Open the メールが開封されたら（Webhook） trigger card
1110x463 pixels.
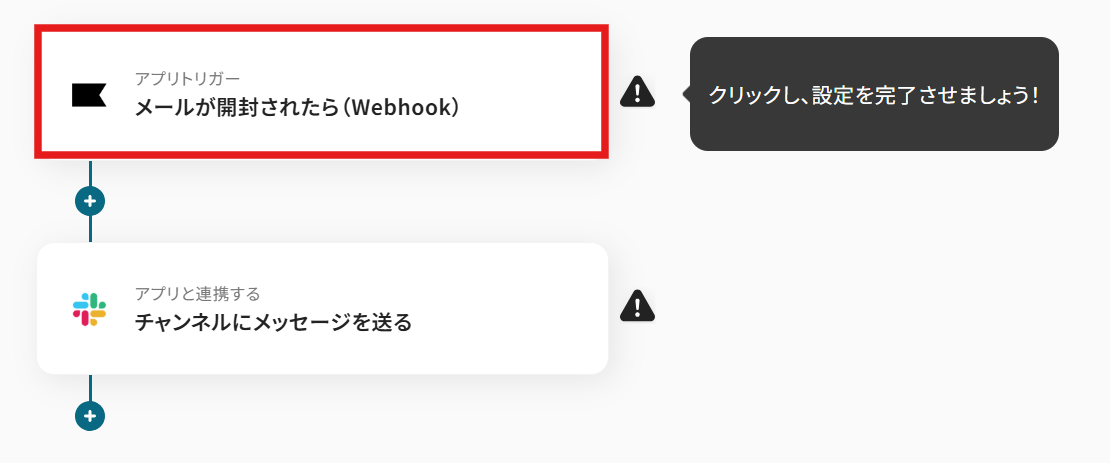322,91
